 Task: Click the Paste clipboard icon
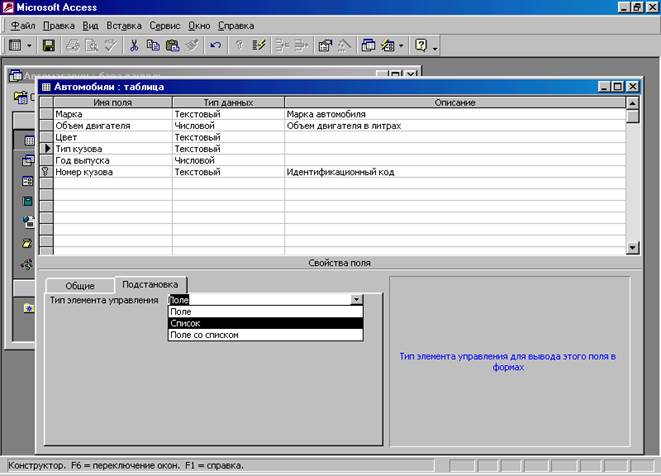[x=171, y=46]
